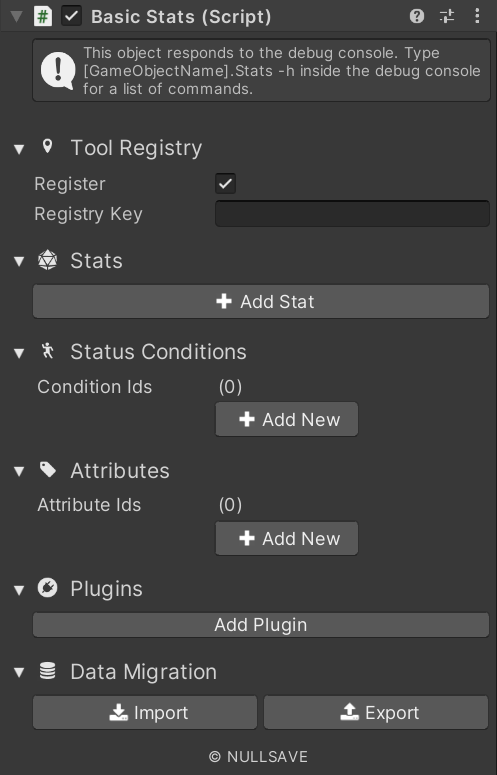Collapse the Status Conditions section

[x=19, y=353]
